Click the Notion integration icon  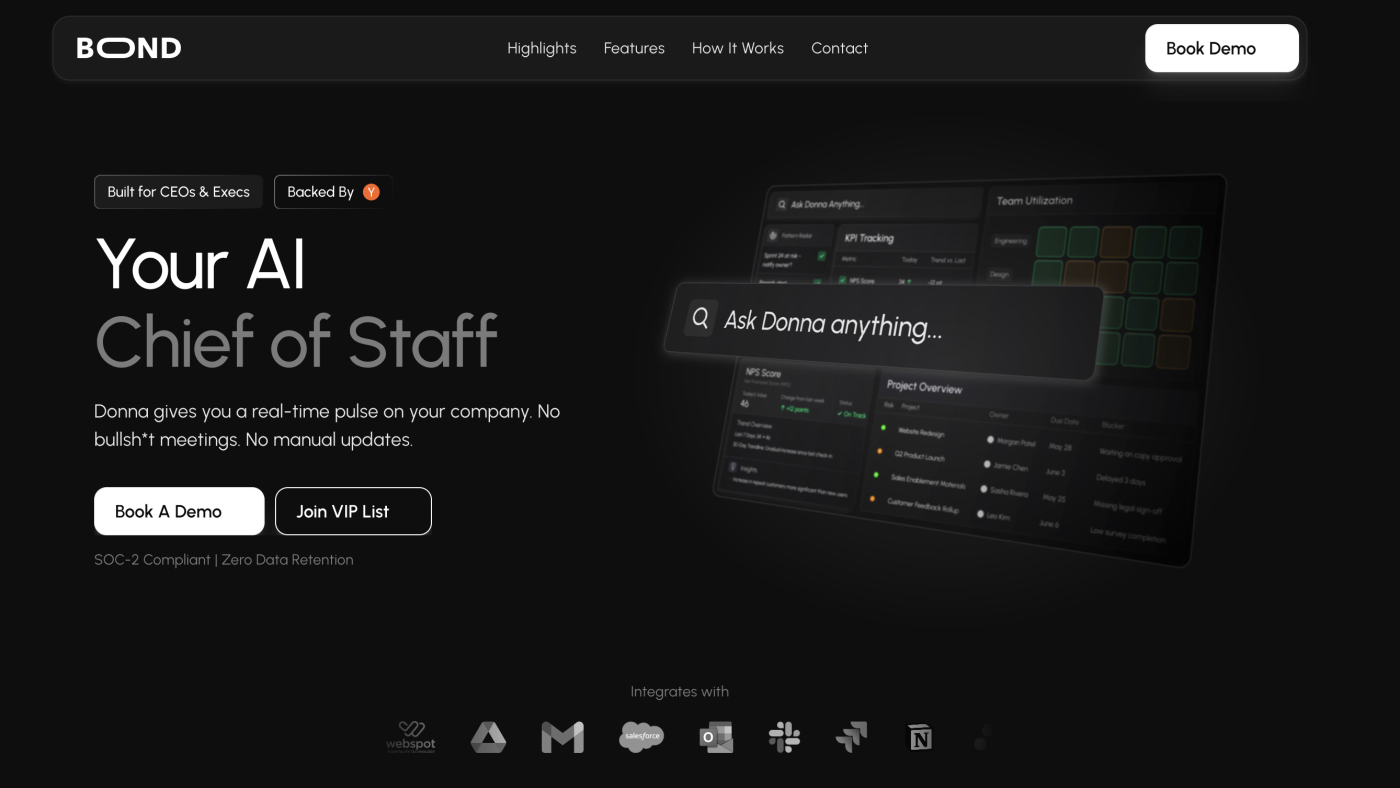(919, 738)
